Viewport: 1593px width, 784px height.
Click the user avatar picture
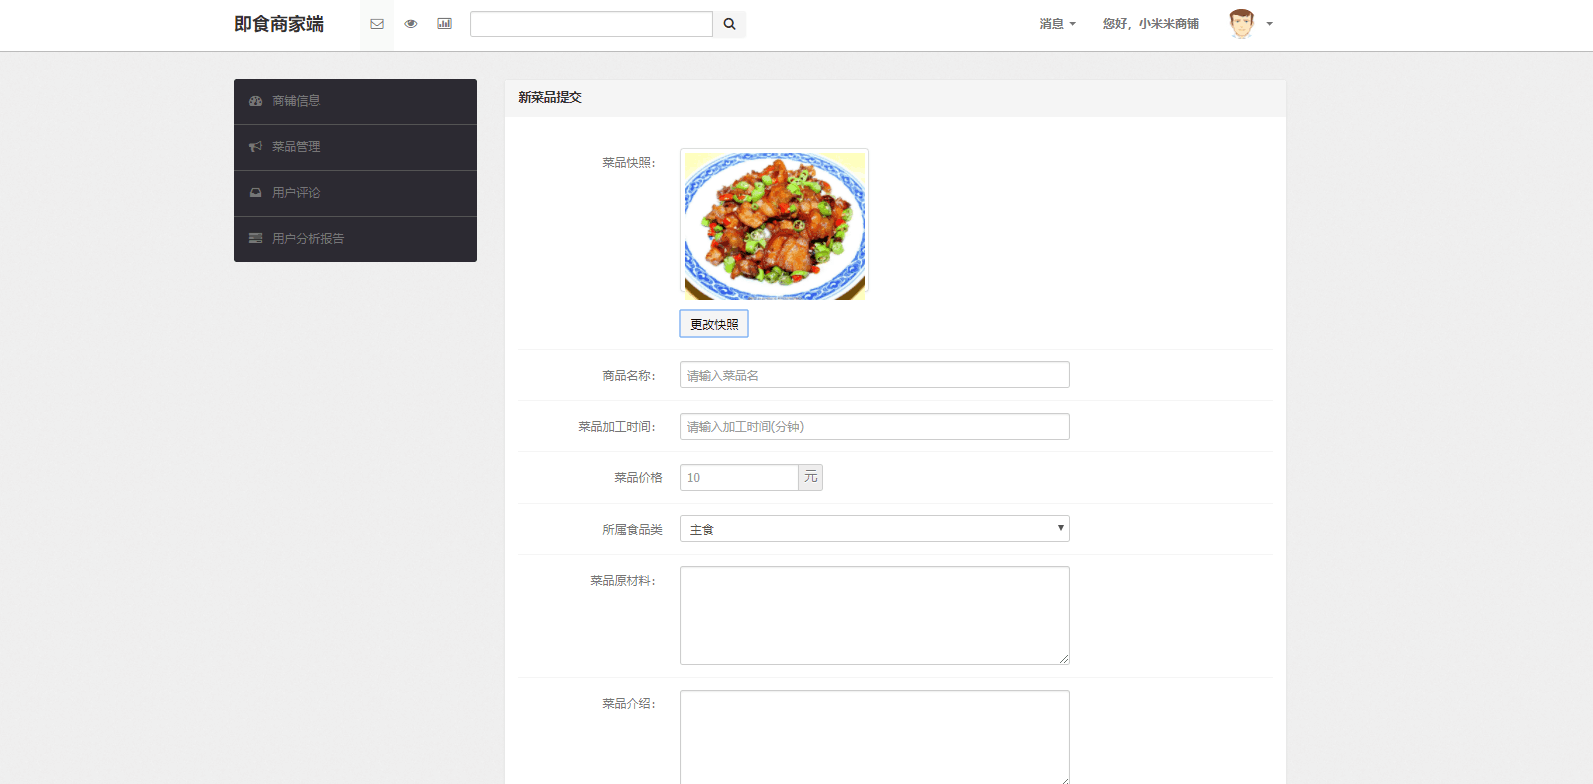click(x=1242, y=24)
